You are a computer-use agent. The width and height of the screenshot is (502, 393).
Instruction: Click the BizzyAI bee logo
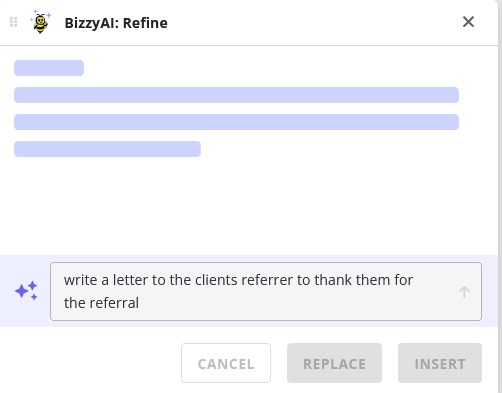[41, 22]
